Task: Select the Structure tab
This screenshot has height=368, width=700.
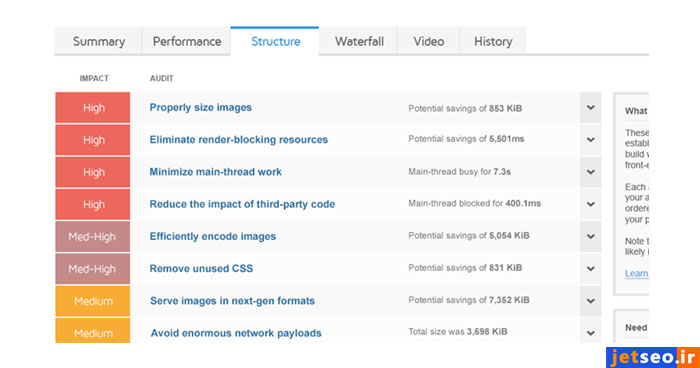Action: point(275,41)
